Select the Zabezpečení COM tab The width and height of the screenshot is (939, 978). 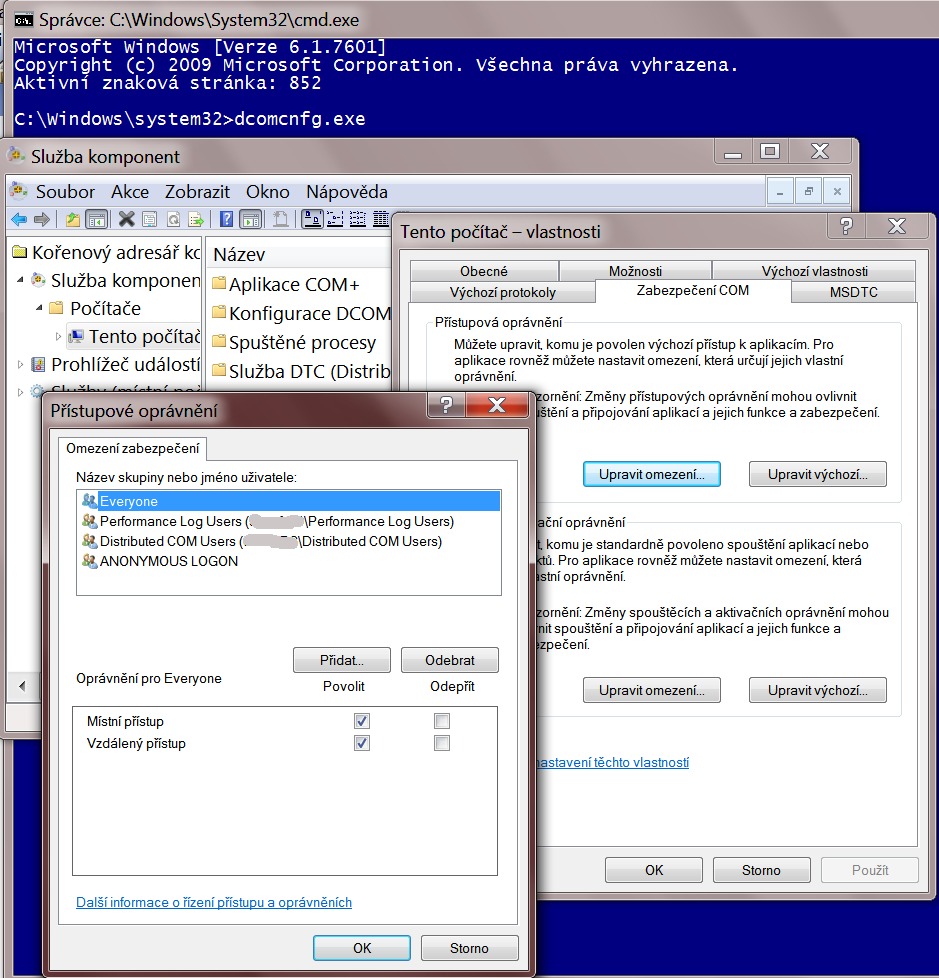tap(693, 291)
